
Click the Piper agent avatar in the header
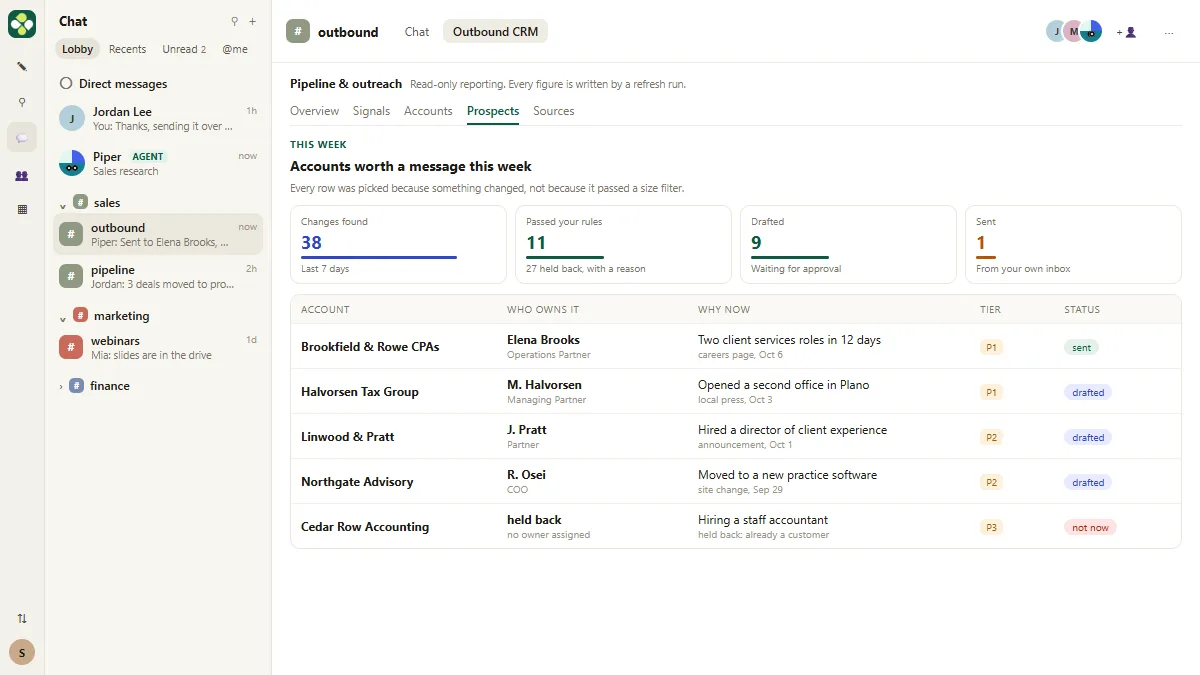(1091, 31)
